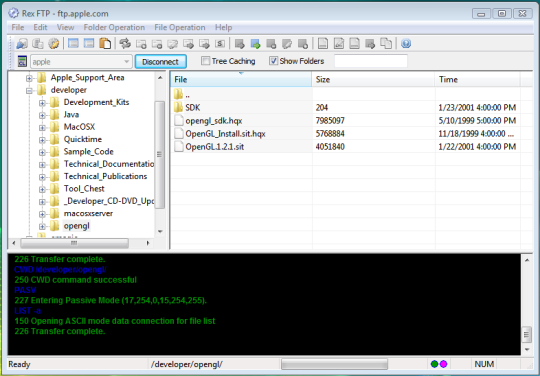Expand the Apple_Support_Area tree node
This screenshot has height=376, width=540.
[x=29, y=78]
